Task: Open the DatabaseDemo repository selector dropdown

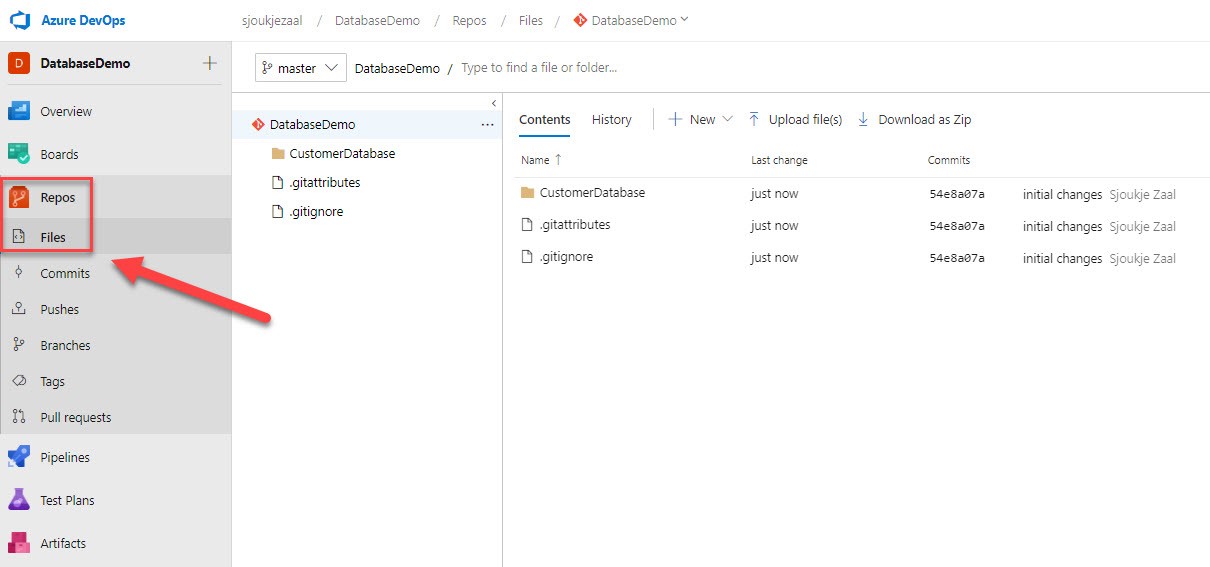Action: 631,20
